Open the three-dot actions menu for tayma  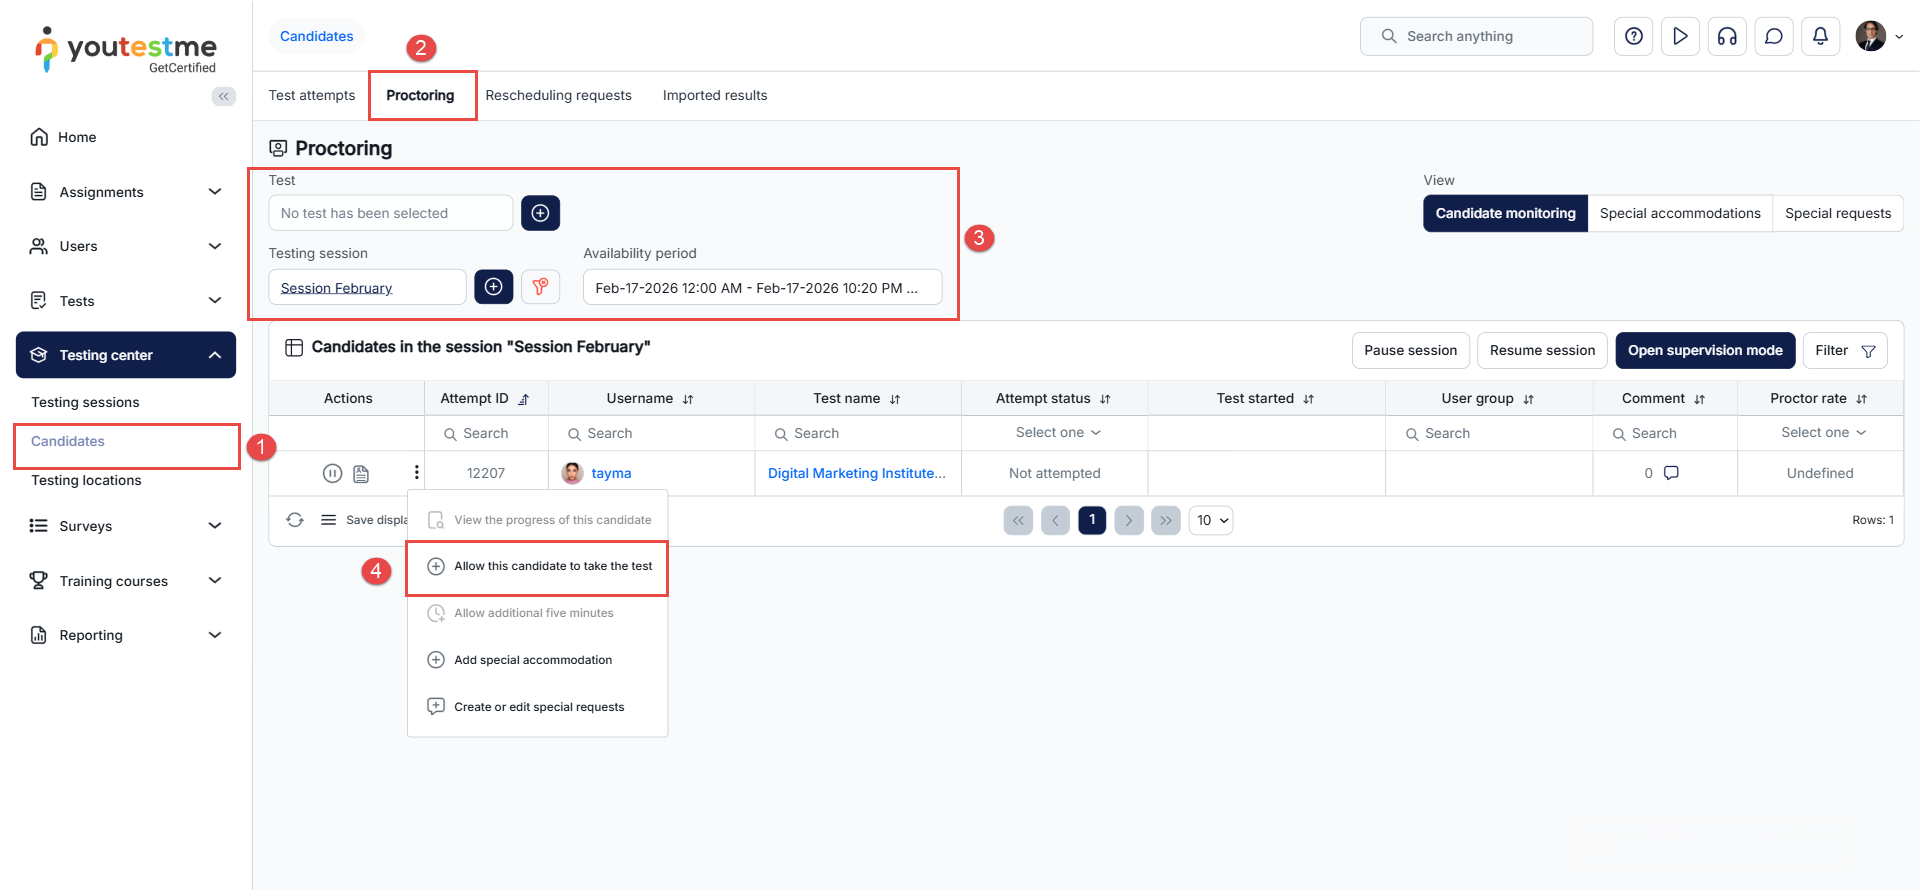(416, 473)
